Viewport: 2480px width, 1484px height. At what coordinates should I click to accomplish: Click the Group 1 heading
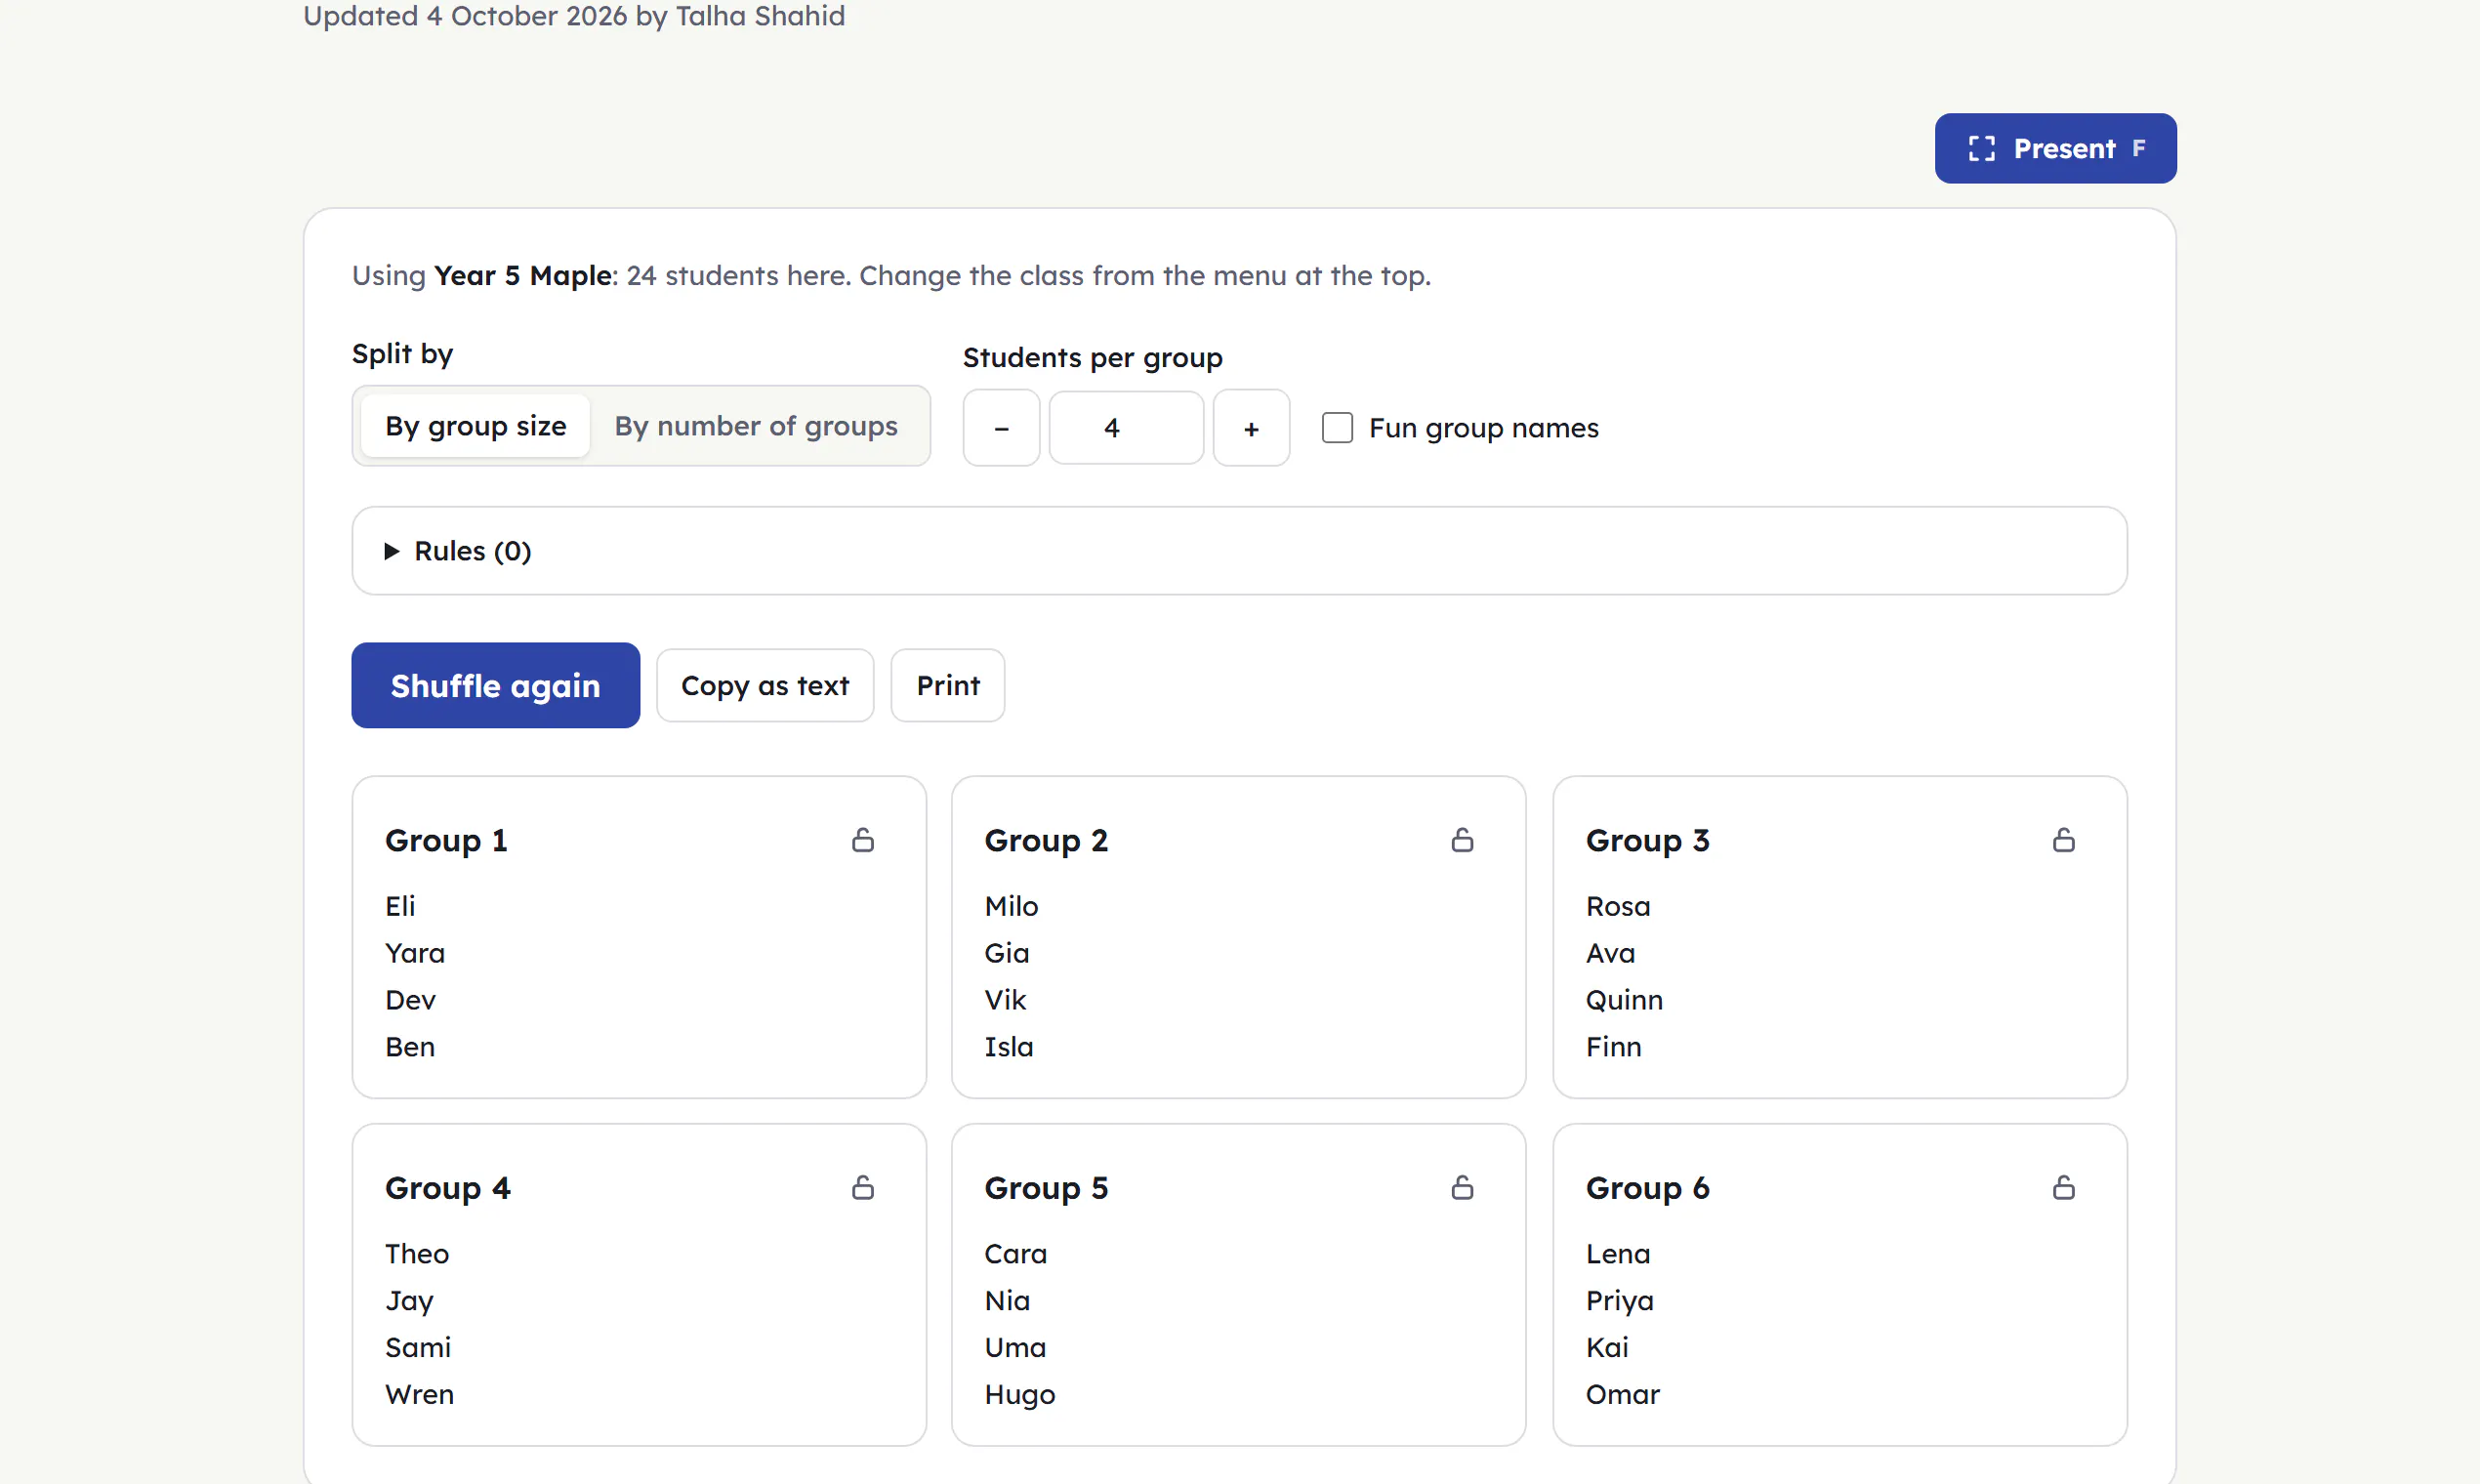pos(446,840)
